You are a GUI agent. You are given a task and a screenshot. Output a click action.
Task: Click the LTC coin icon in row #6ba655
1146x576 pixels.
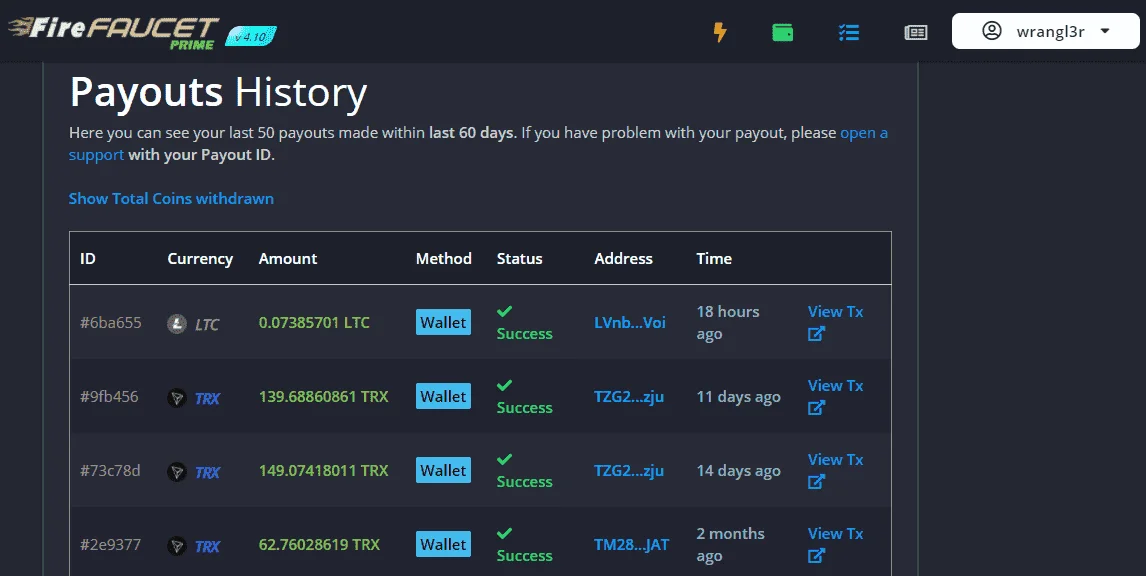(177, 323)
